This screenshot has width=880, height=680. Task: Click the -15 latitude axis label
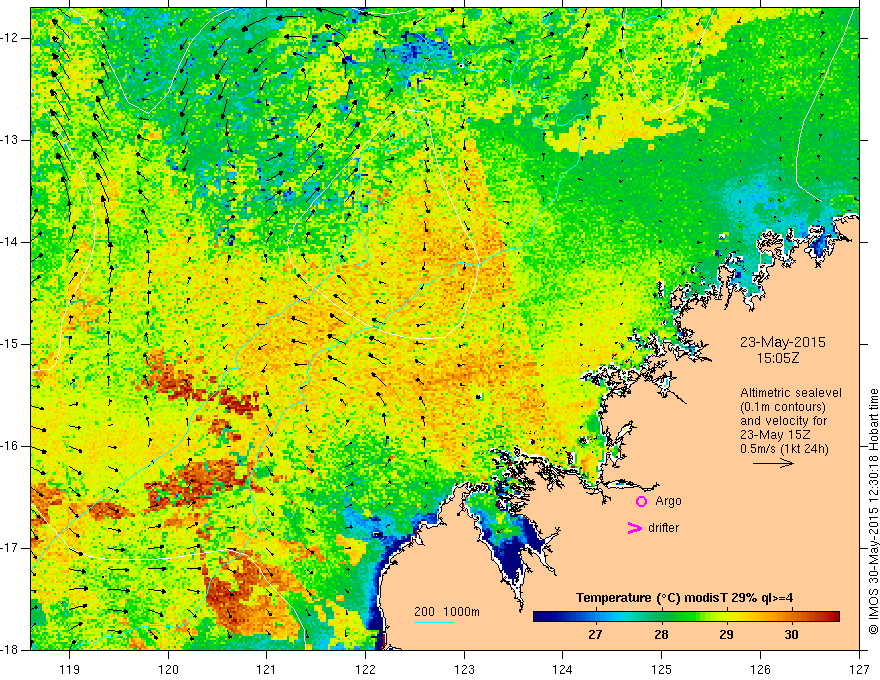(10, 344)
